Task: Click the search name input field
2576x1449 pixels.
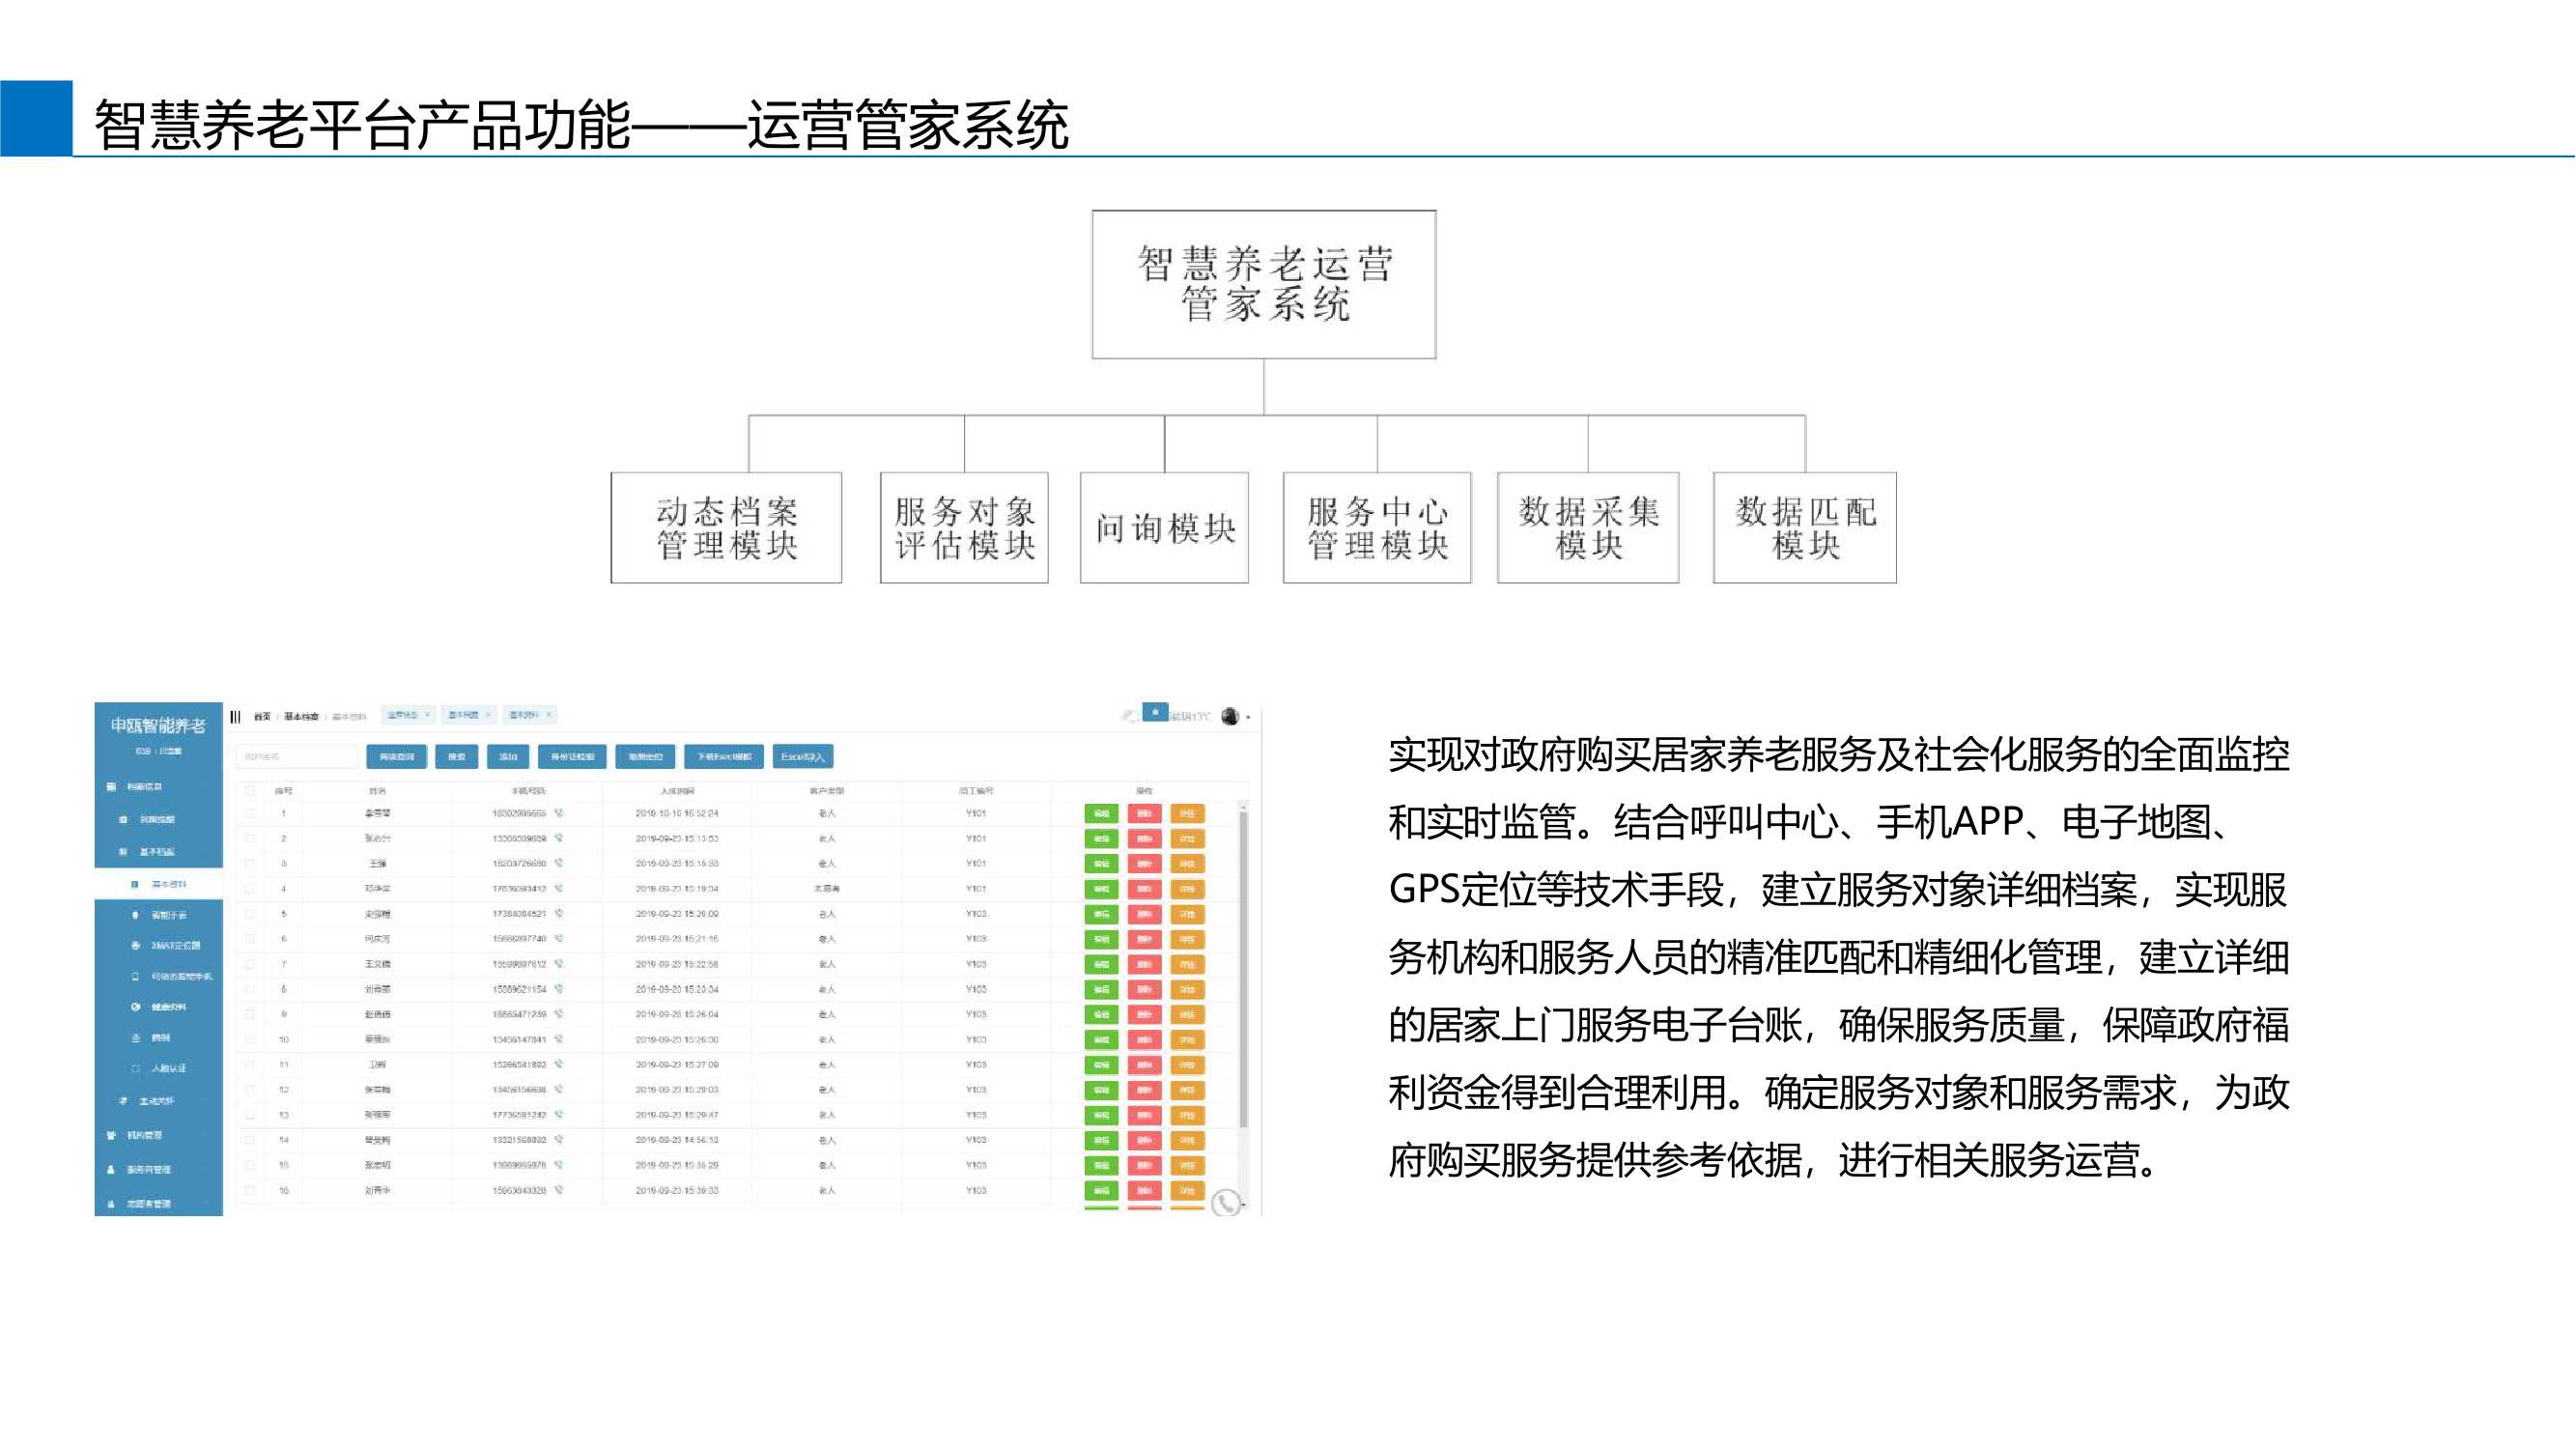Action: coord(296,757)
